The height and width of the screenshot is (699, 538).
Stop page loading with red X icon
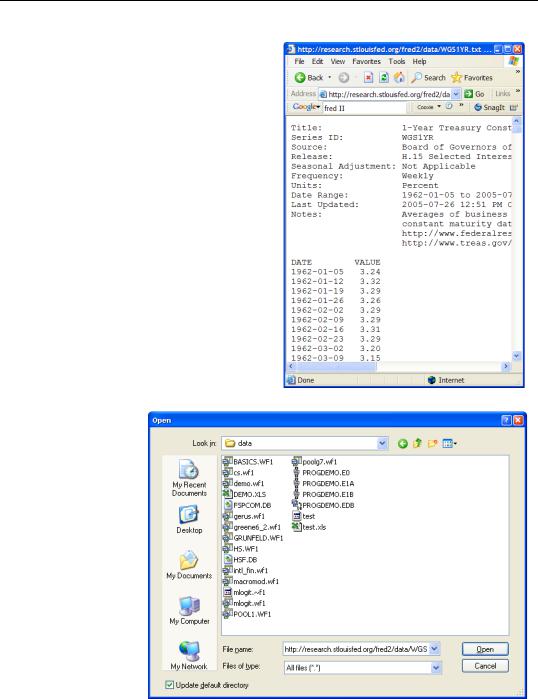pos(368,78)
